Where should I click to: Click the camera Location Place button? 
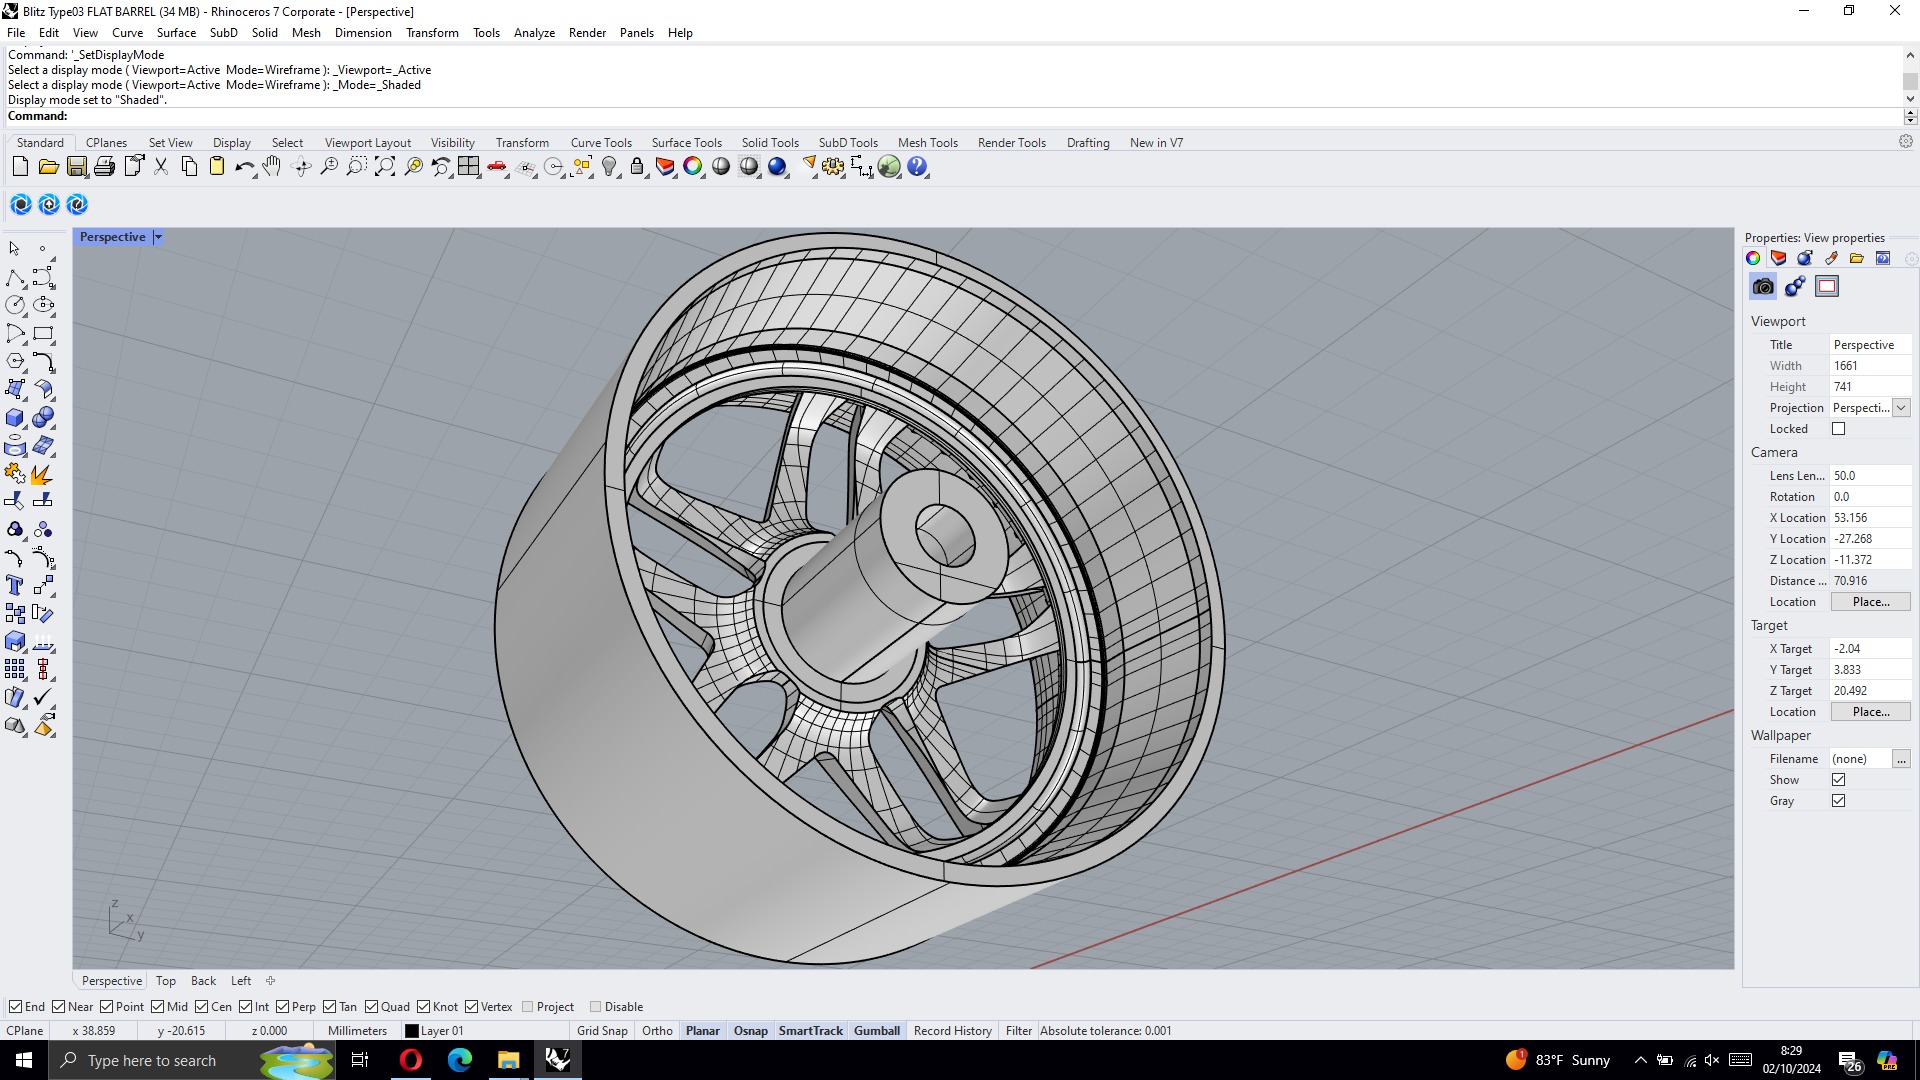click(1870, 602)
